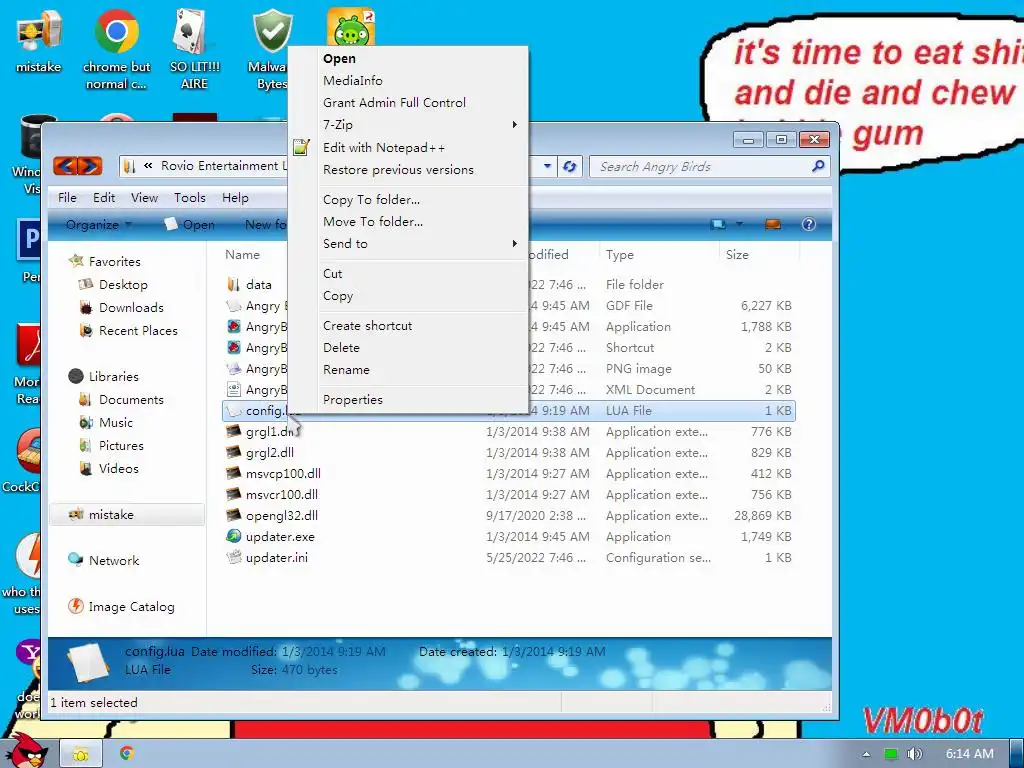
Task: Open Properties from the context menu
Action: [408, 400]
